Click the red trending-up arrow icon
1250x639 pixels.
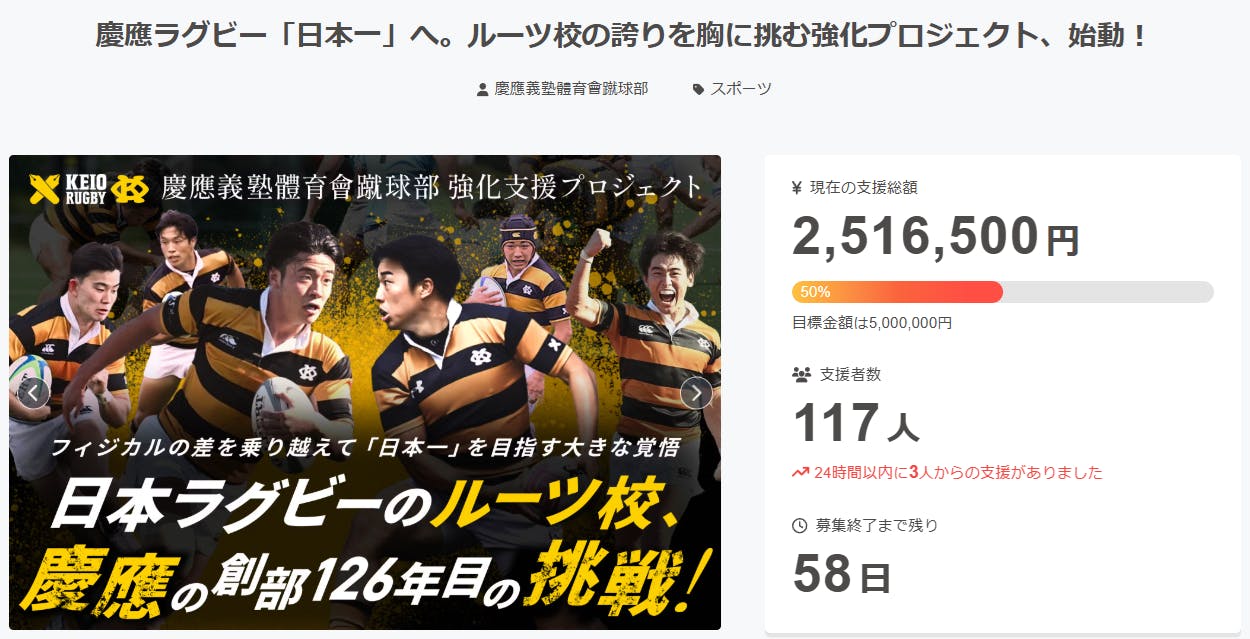tap(800, 472)
